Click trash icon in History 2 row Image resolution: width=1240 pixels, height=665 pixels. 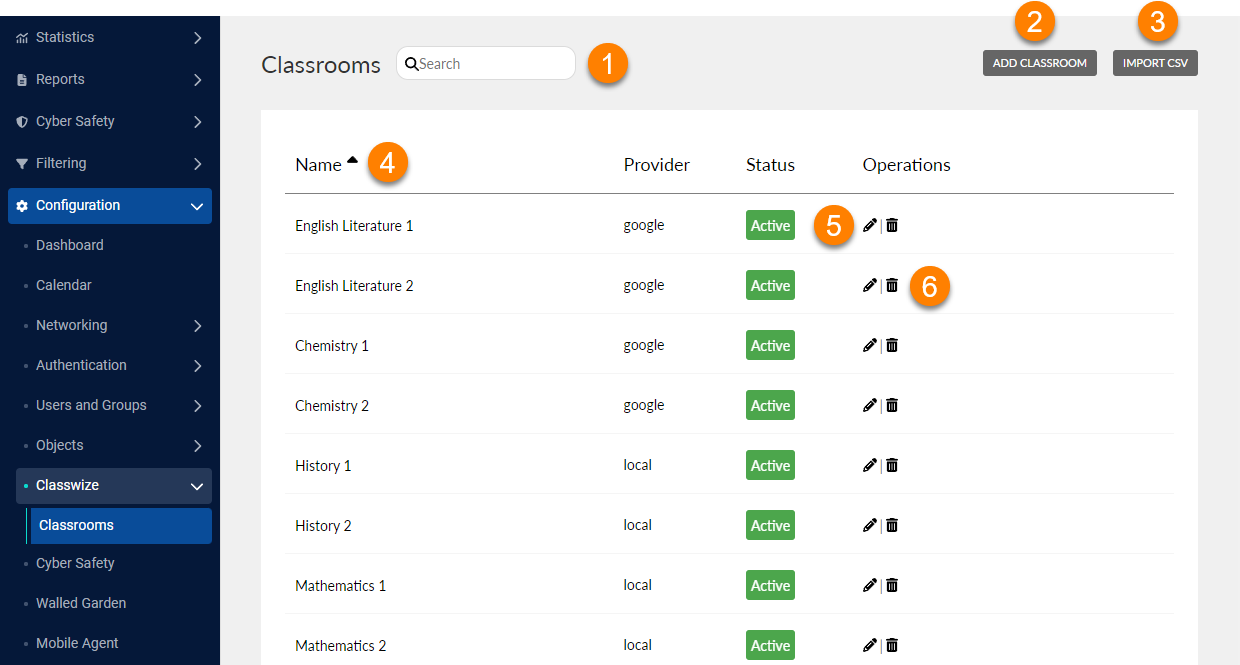coord(892,526)
